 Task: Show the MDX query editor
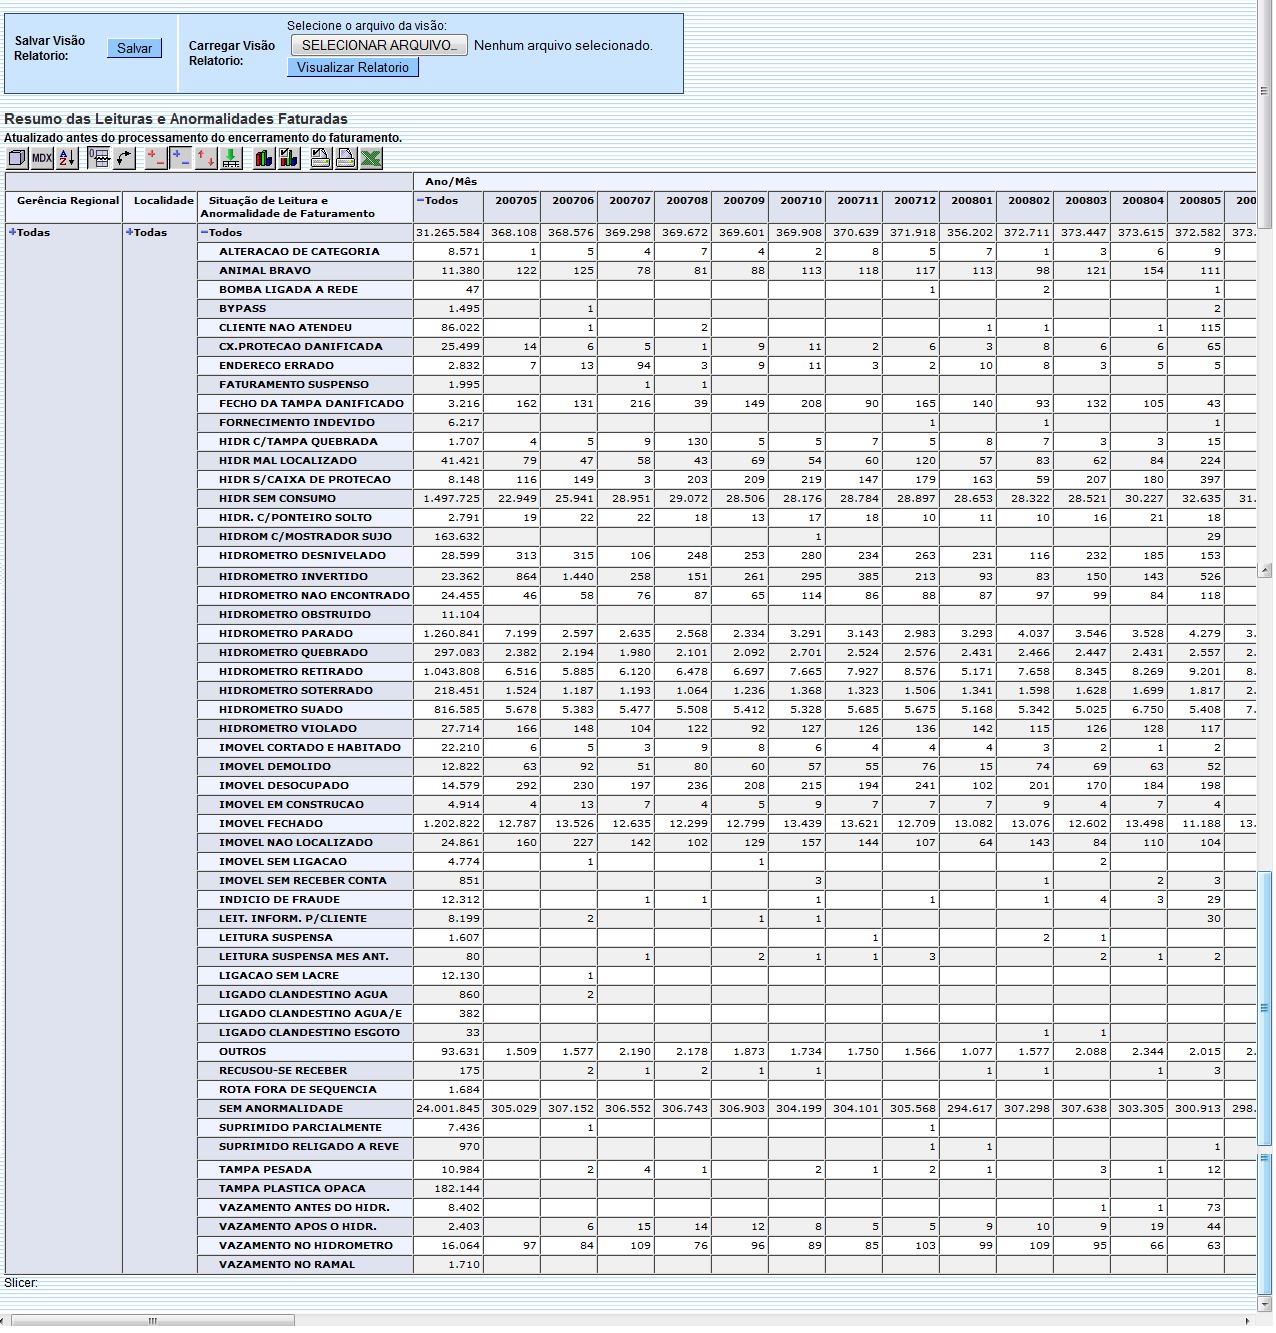(42, 157)
